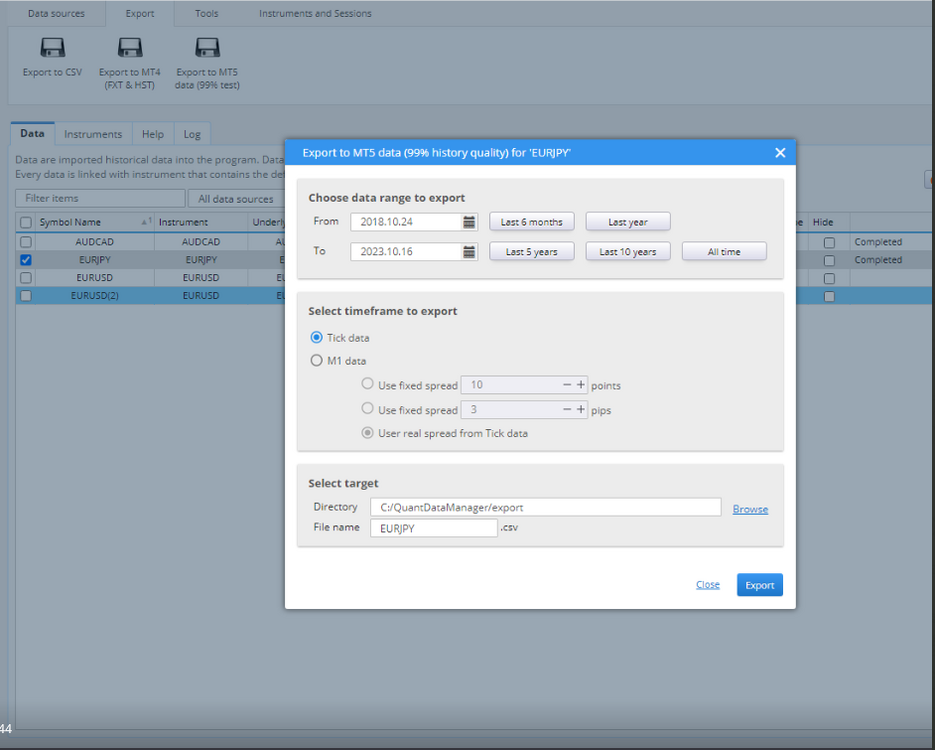Click the Export to CSV icon

52,48
